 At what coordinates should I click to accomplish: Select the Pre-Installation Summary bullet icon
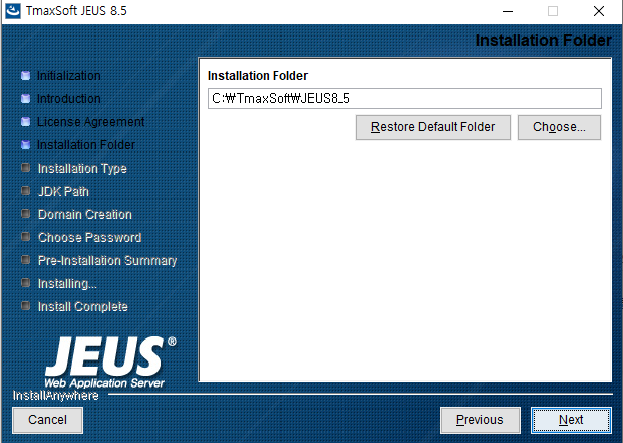25,260
